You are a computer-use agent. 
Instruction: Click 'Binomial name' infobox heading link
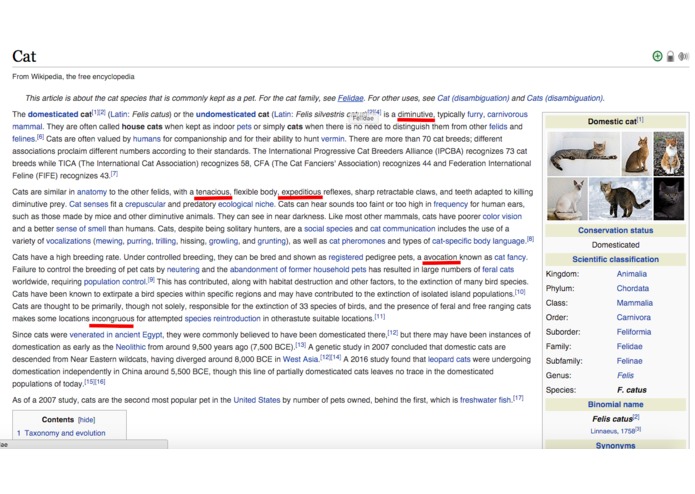tap(615, 405)
